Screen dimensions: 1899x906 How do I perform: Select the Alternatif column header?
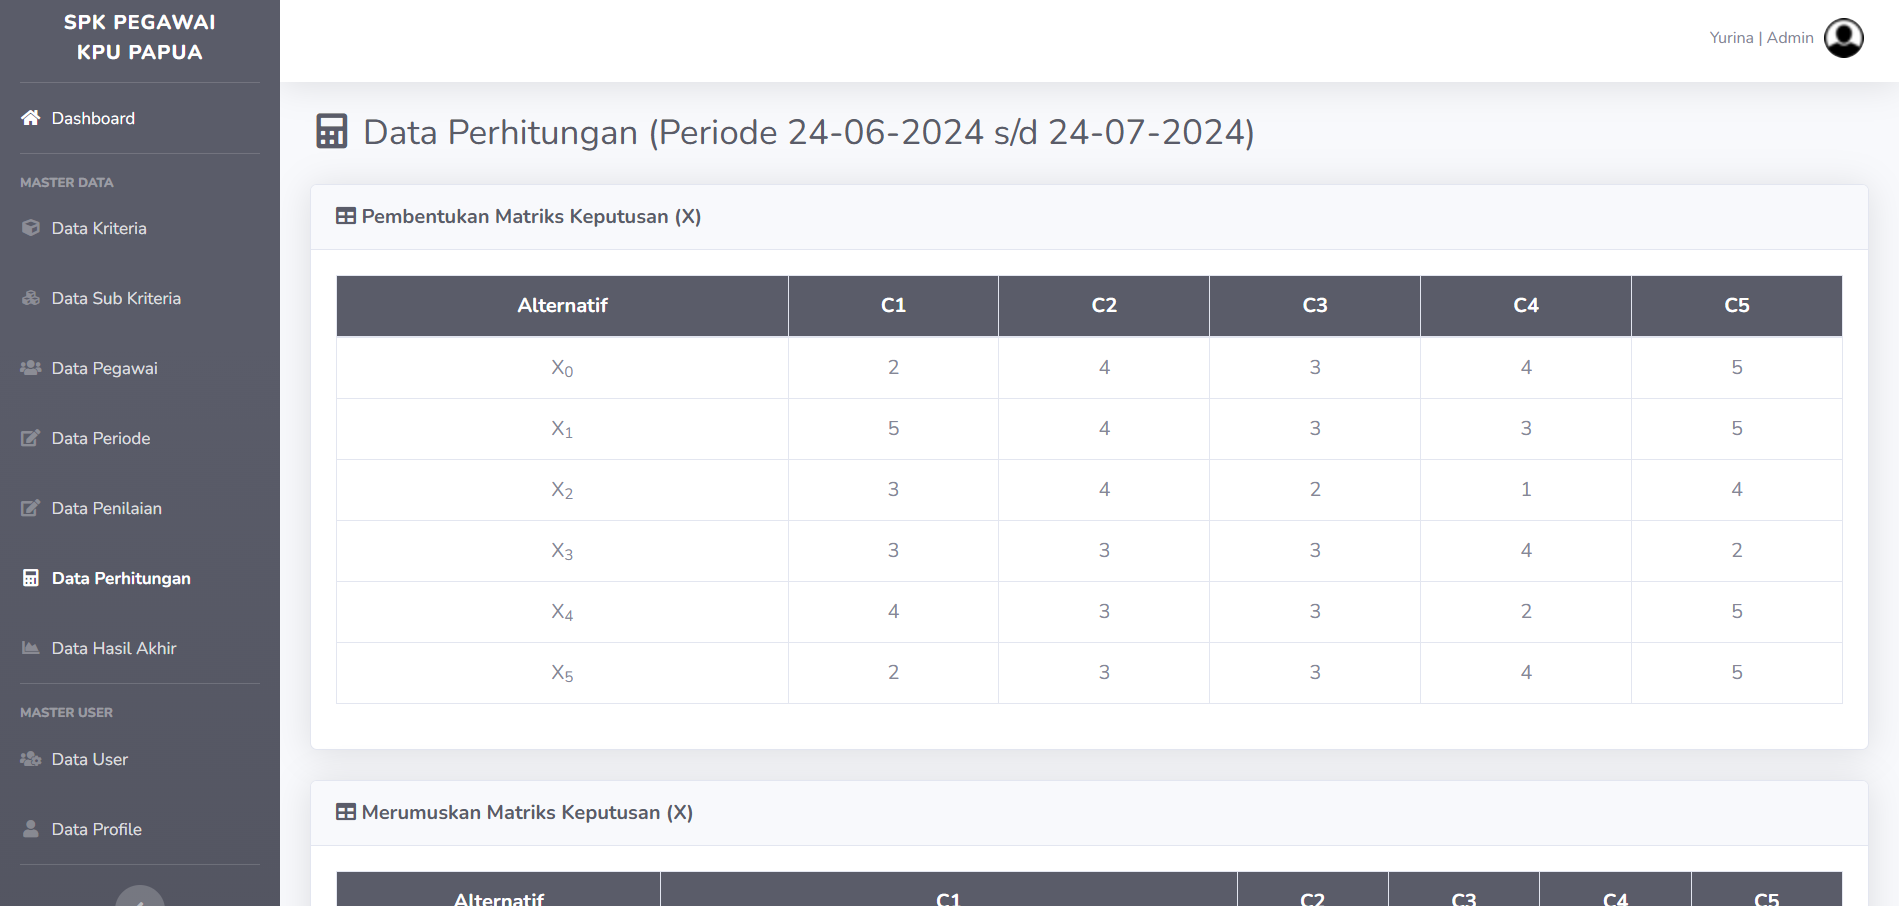562,306
